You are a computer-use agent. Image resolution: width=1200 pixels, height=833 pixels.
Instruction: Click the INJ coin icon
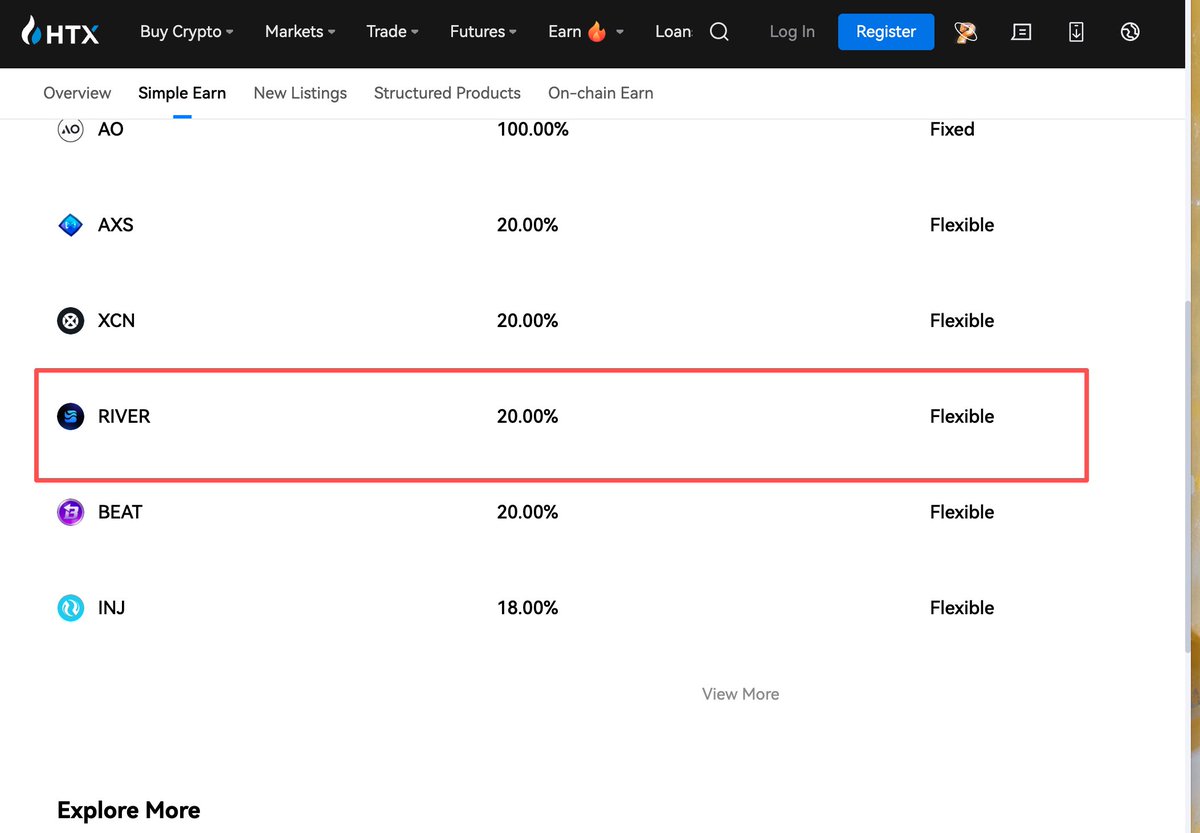[71, 608]
